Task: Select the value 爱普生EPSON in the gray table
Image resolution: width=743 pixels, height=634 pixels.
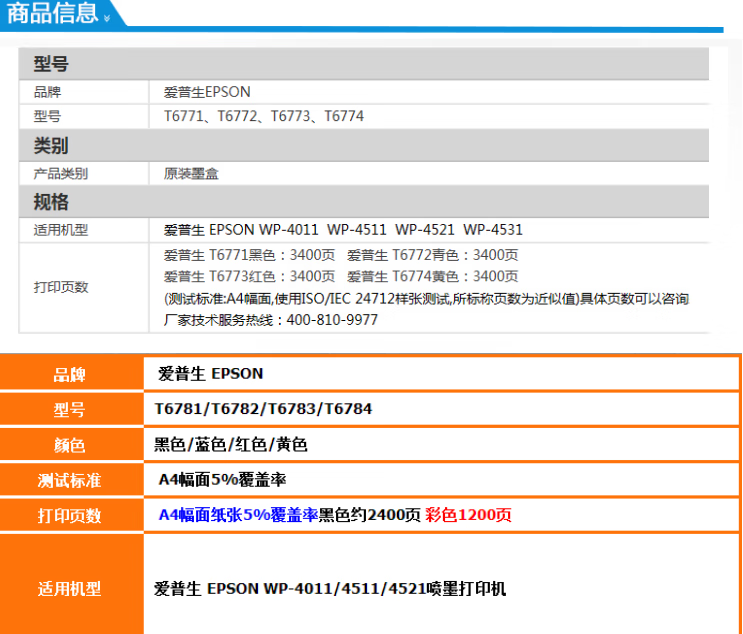Action: click(x=207, y=92)
